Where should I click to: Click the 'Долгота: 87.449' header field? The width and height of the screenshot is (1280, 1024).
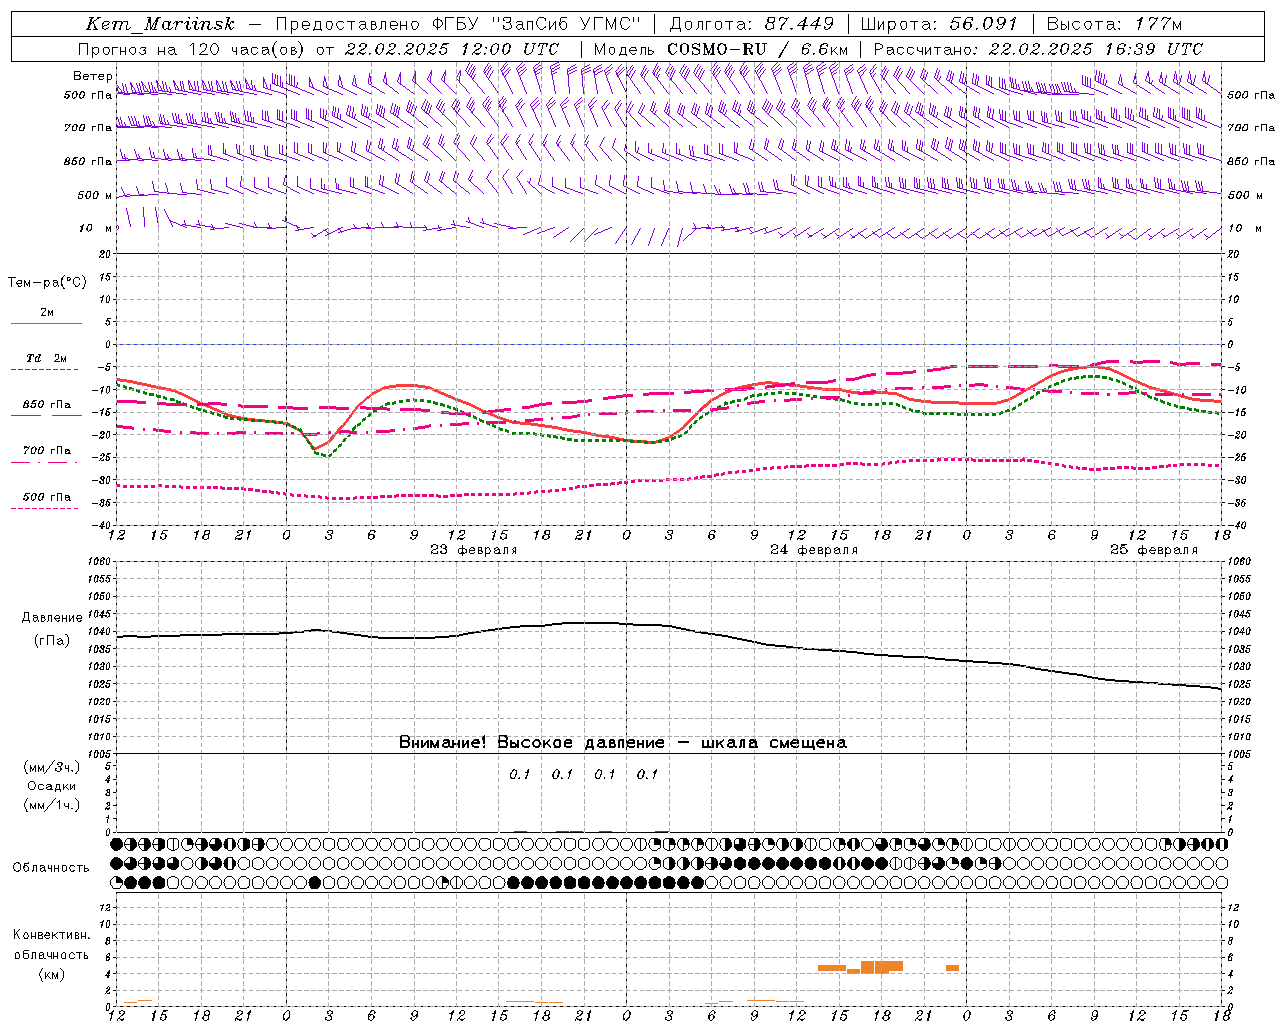tap(751, 24)
